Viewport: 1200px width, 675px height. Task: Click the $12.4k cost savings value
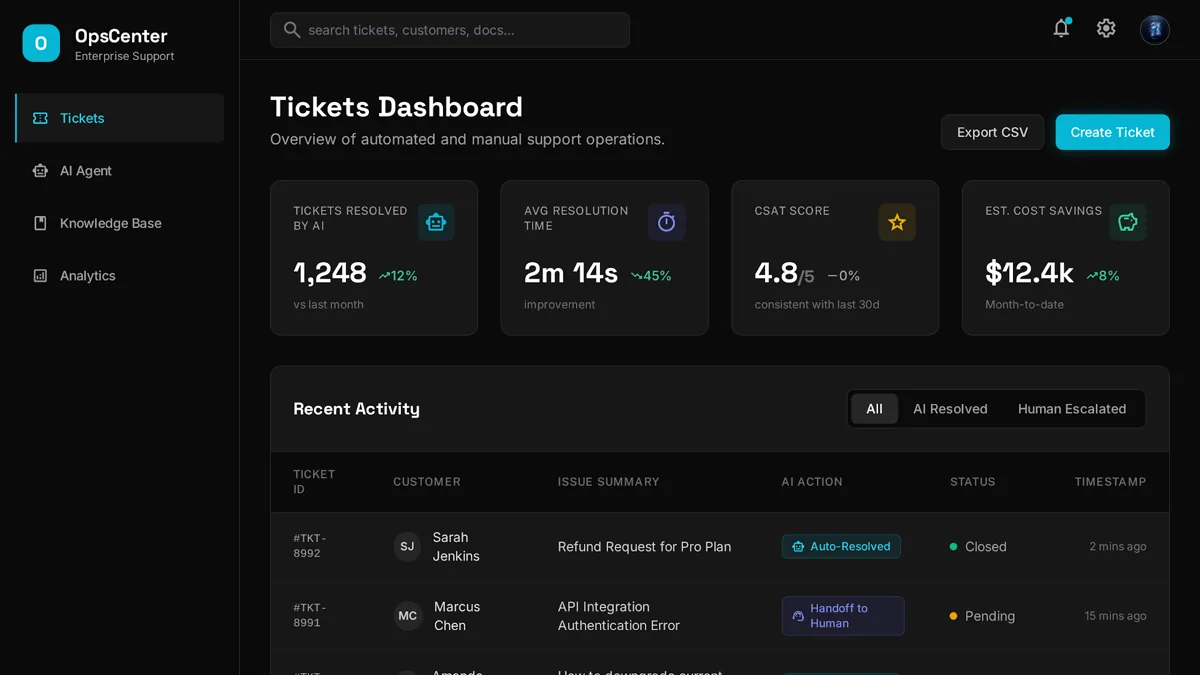coord(1029,273)
